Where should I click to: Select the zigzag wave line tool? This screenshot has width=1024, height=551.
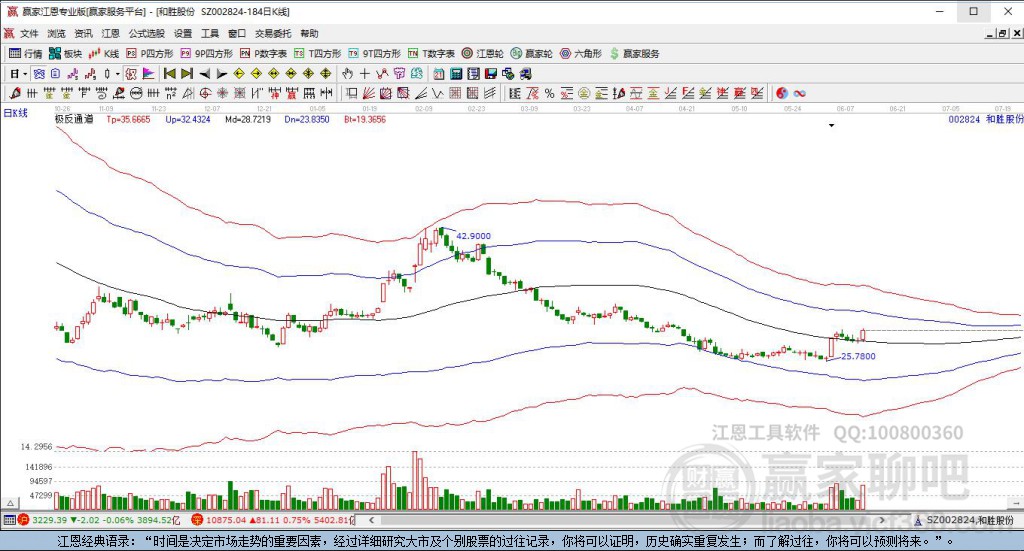pos(438,93)
